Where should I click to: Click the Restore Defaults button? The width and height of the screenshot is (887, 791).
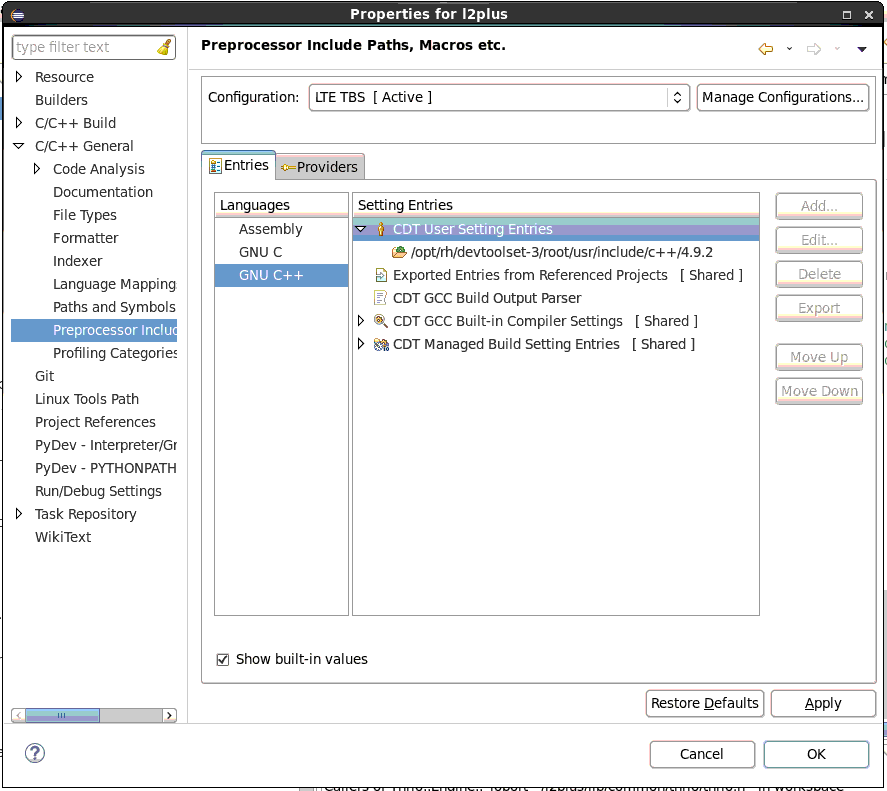point(705,703)
